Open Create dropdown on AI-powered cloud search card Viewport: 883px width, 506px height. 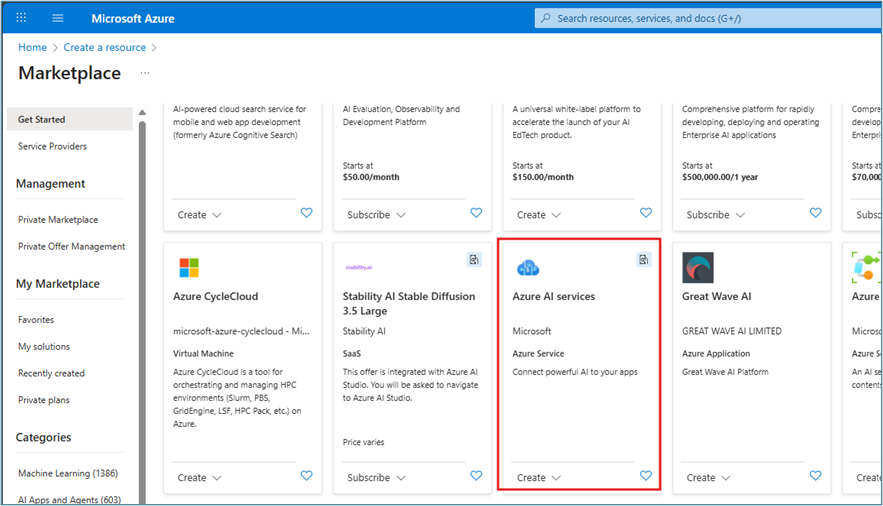point(199,215)
